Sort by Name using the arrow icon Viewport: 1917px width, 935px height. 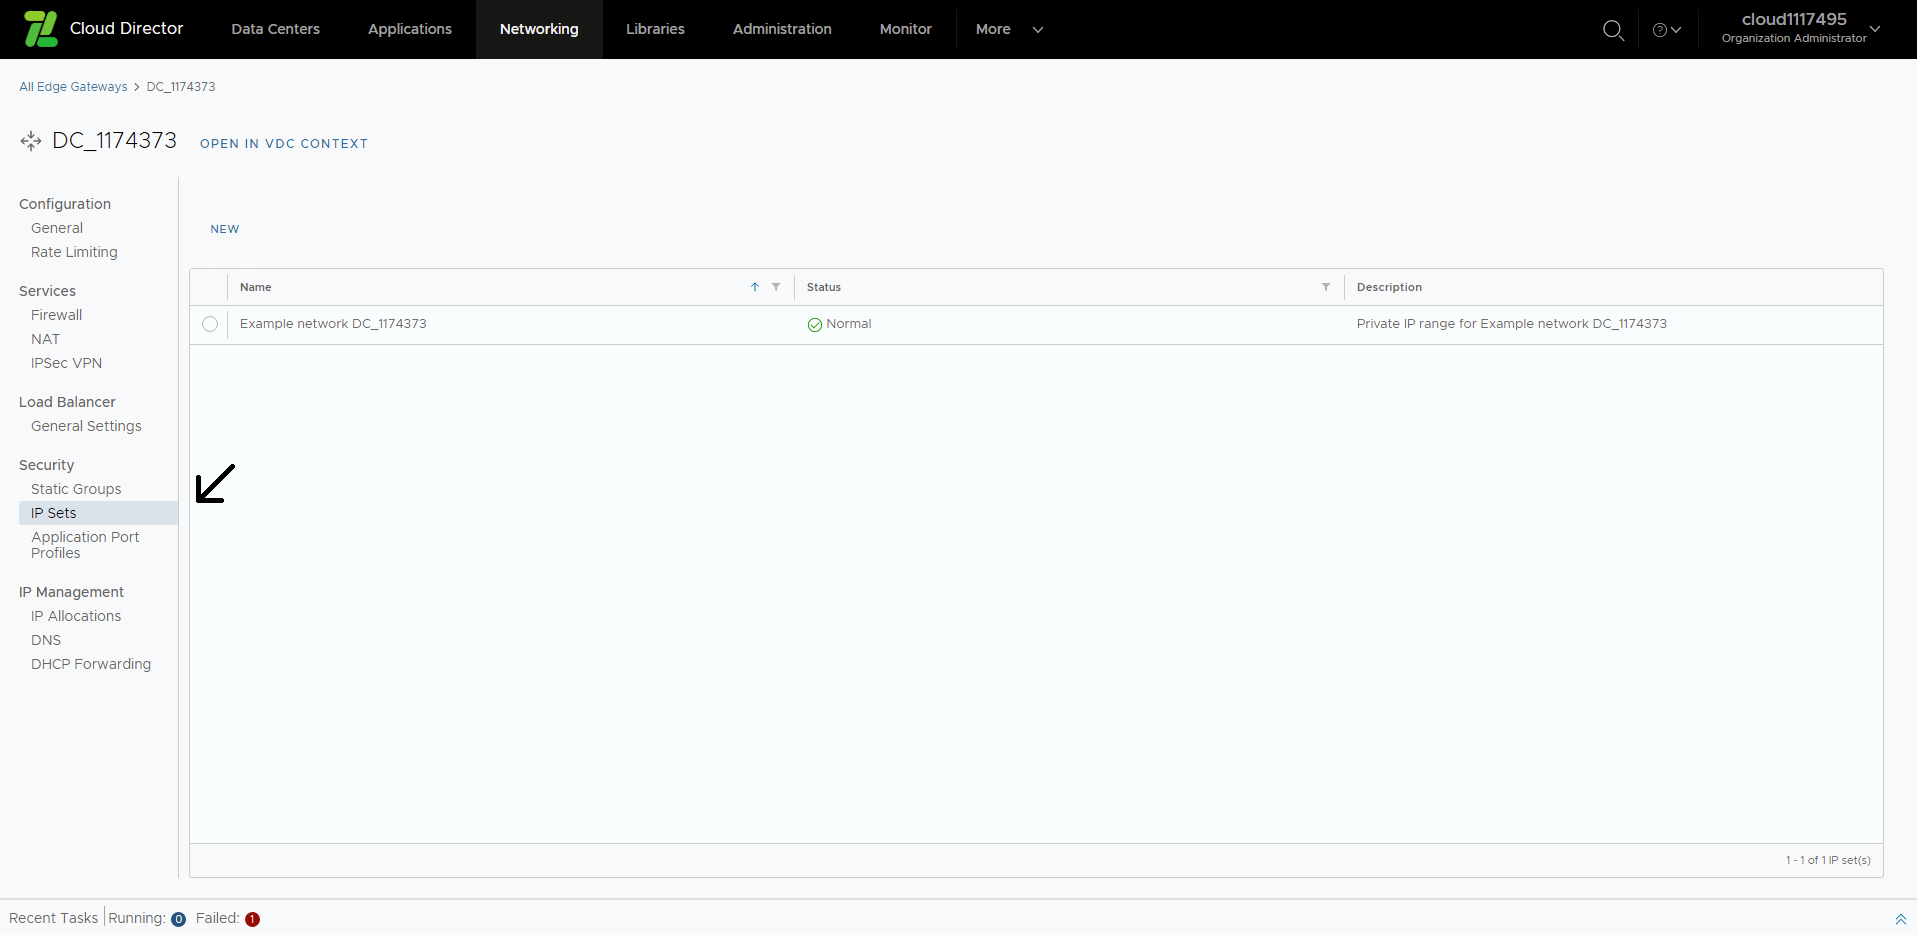pos(755,287)
